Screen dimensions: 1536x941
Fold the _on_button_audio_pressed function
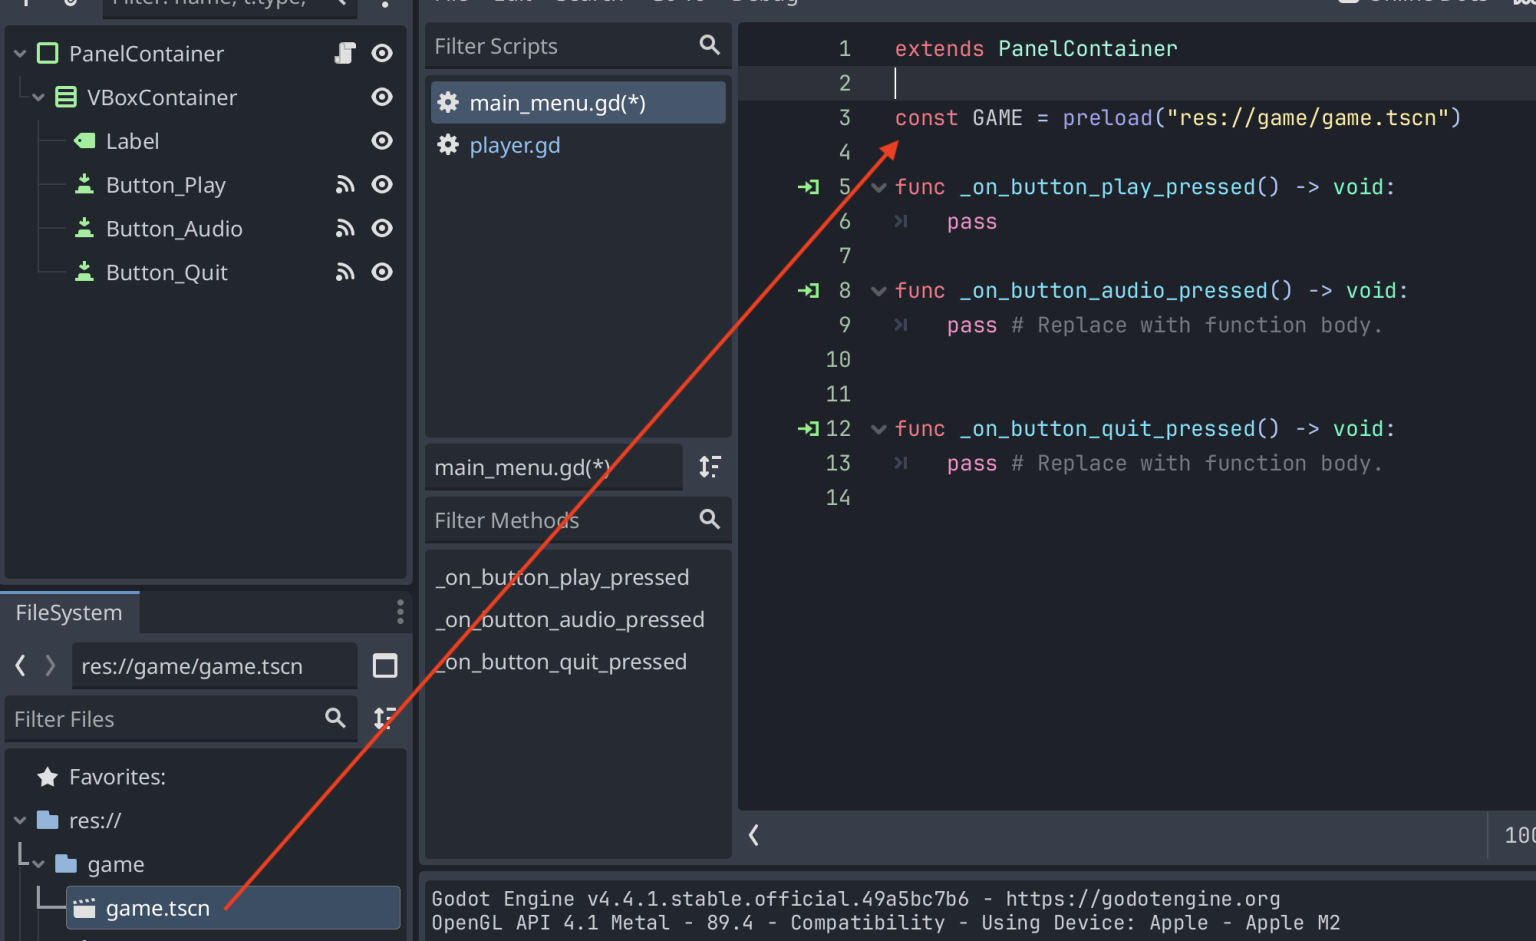point(878,290)
